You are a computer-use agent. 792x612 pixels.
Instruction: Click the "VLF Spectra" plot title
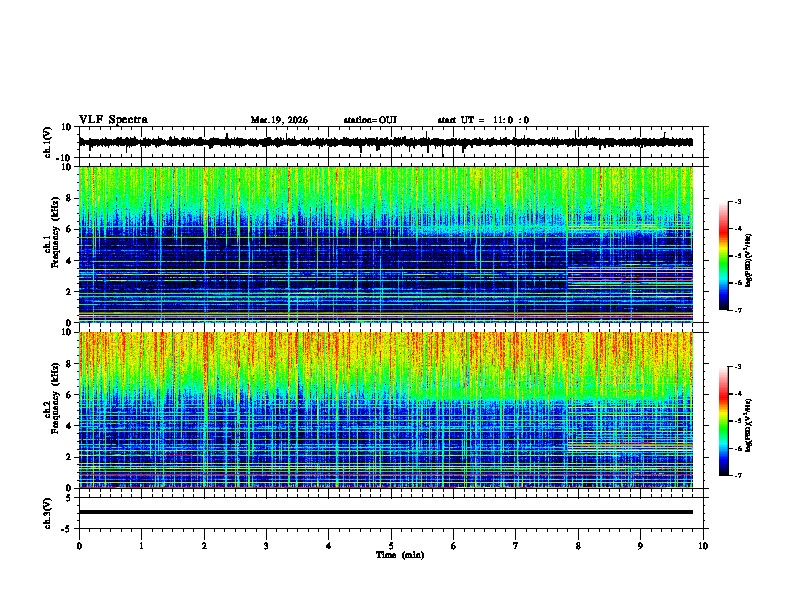[113, 119]
